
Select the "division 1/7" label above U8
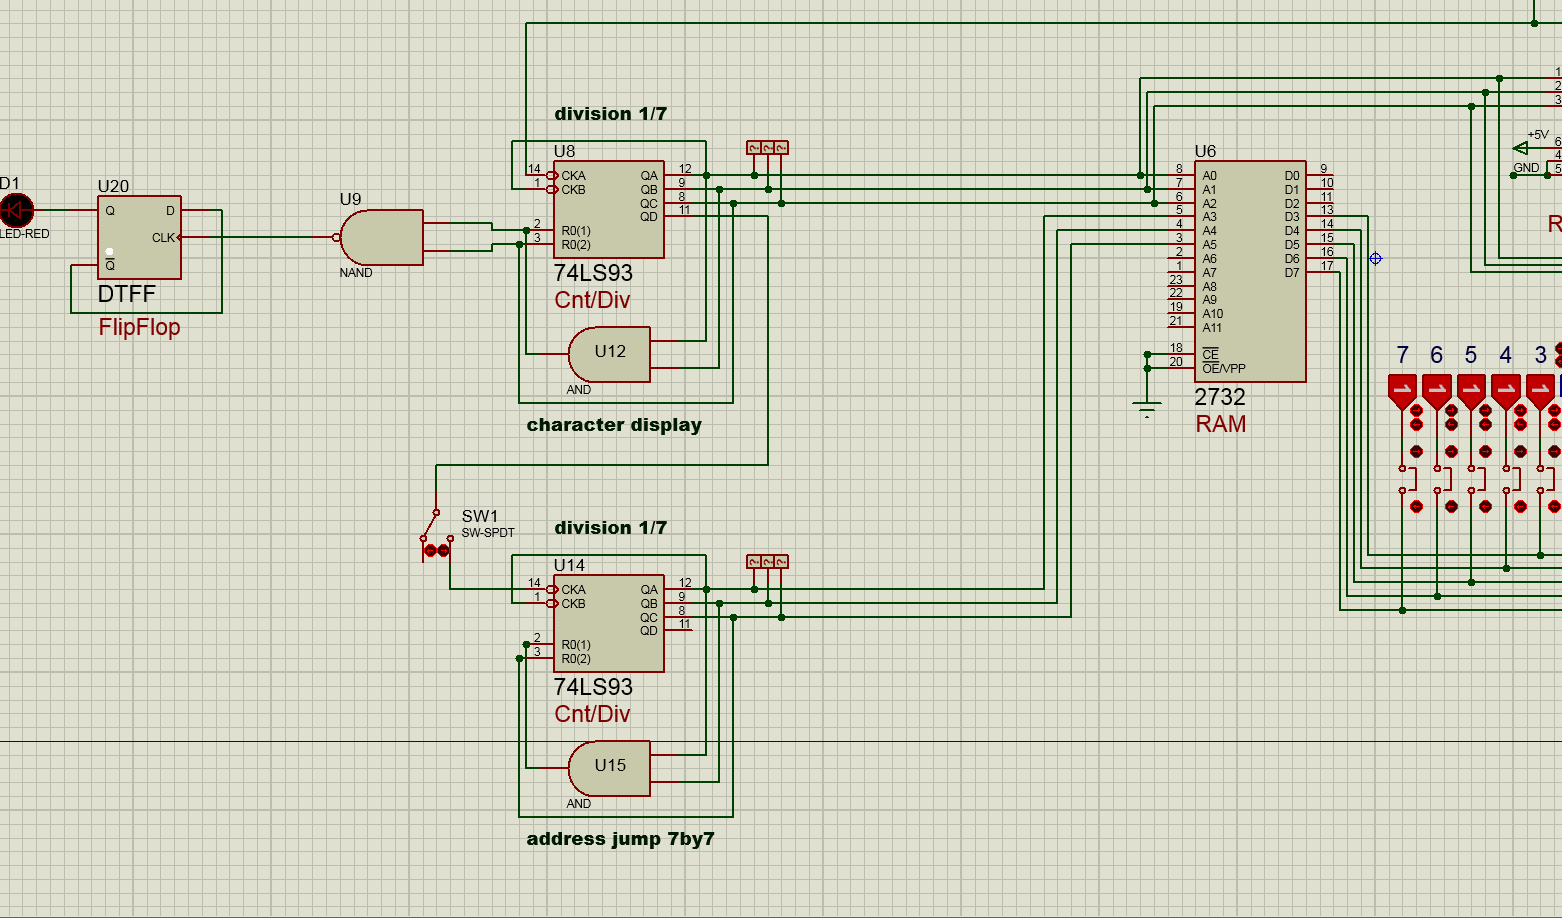[x=610, y=114]
